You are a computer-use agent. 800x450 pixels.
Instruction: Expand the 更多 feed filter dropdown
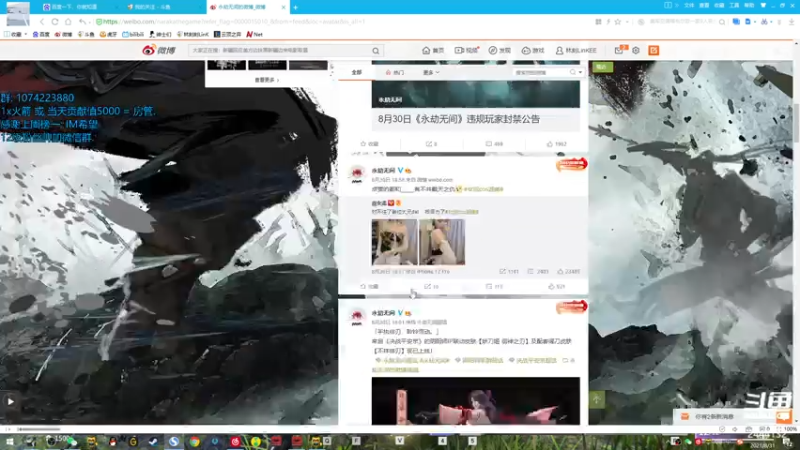[431, 72]
